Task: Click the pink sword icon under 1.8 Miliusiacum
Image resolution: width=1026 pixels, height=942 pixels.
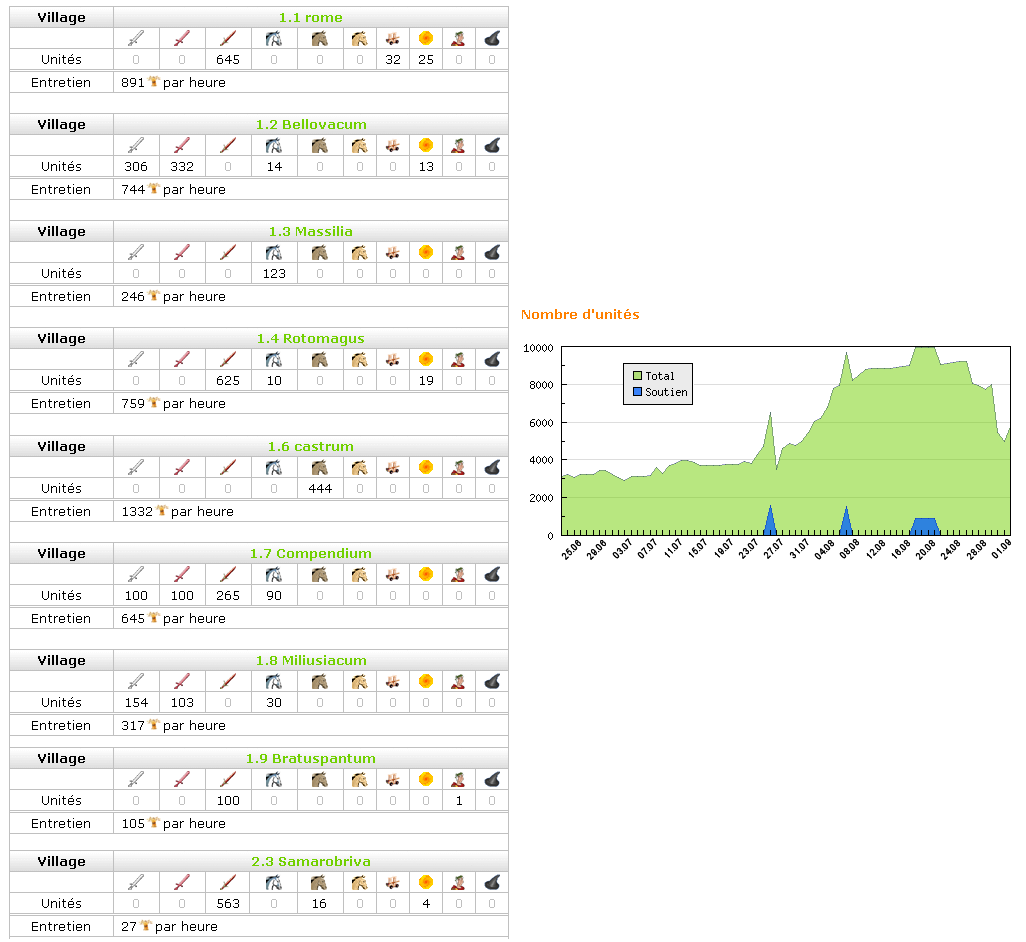Action: click(x=182, y=682)
